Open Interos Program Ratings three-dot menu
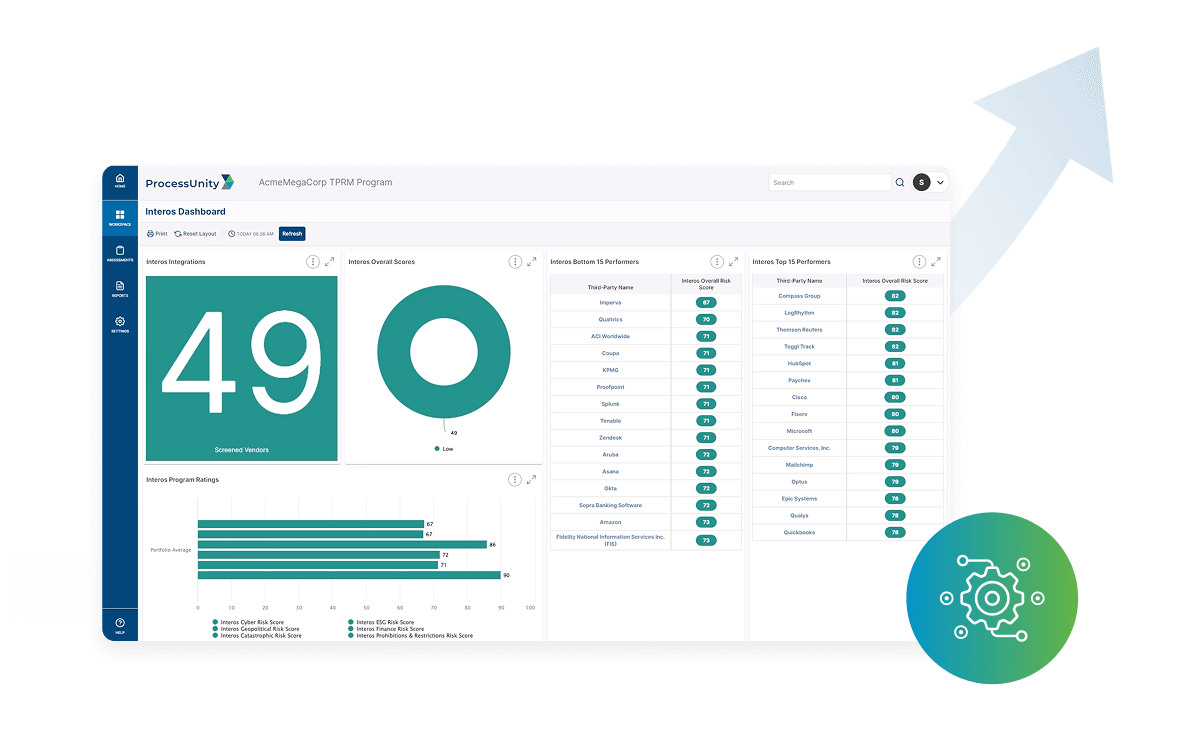Viewport: 1180px width, 736px height. [x=515, y=480]
